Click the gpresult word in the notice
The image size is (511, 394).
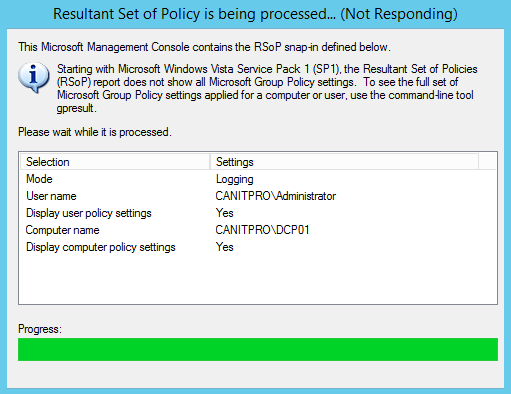click(76, 108)
